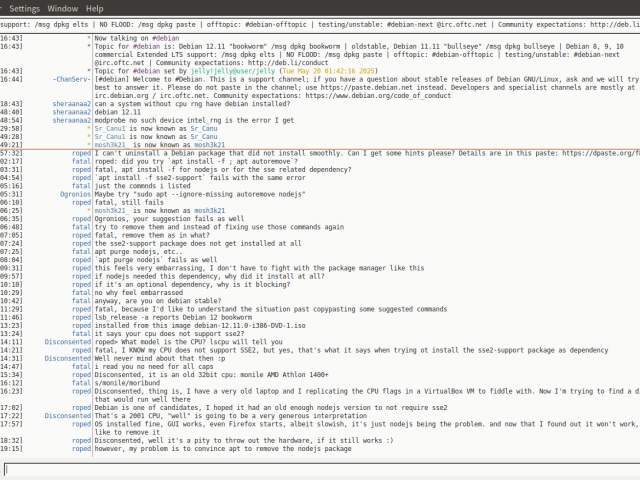Viewport: 640px width, 480px height.
Task: Select sheraanaa2 beside "can a system without cpu rng"
Action: tap(71, 104)
